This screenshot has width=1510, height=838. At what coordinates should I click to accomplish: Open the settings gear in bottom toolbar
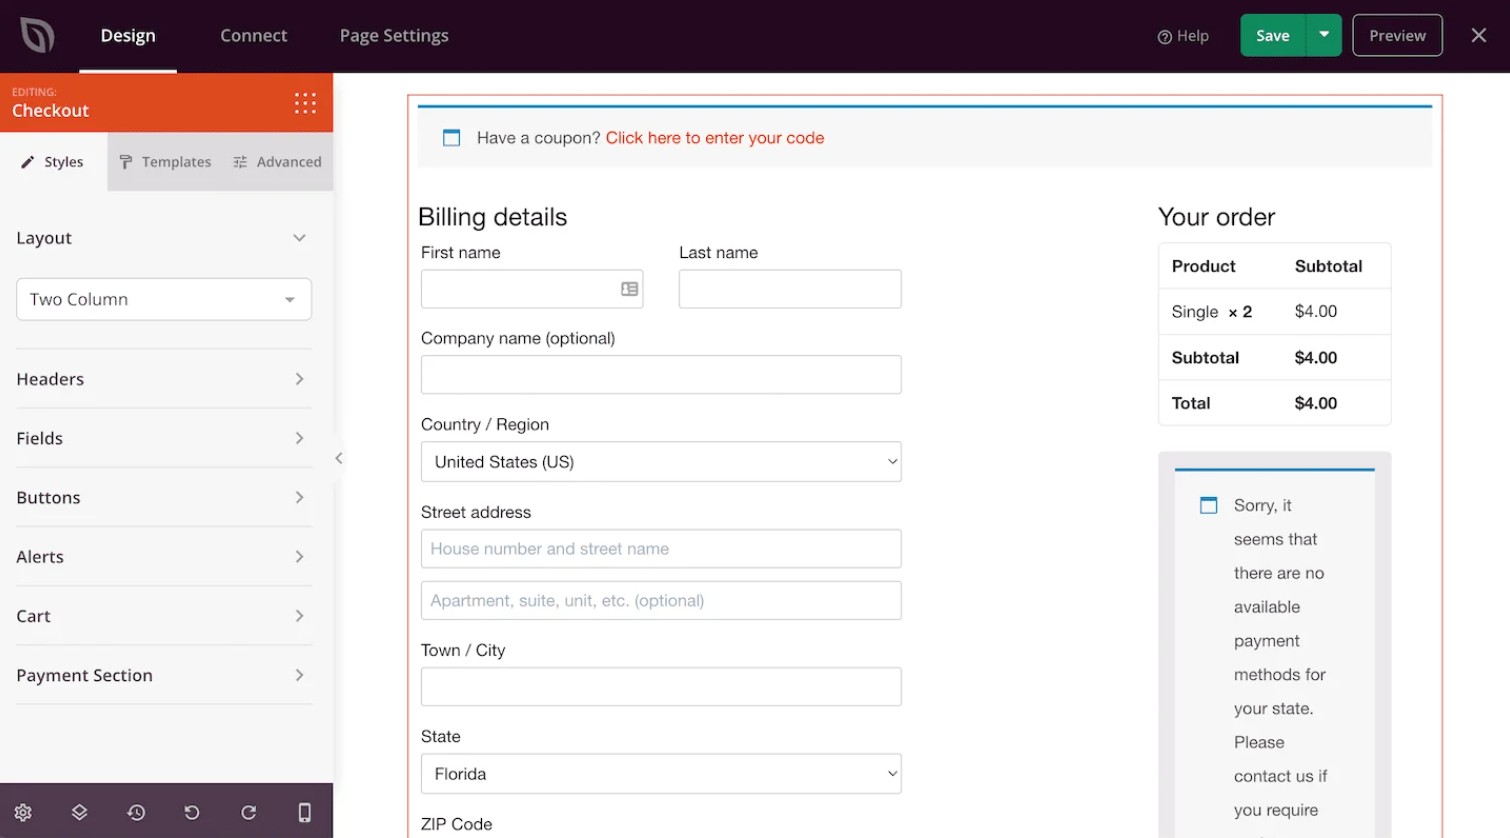pos(23,812)
